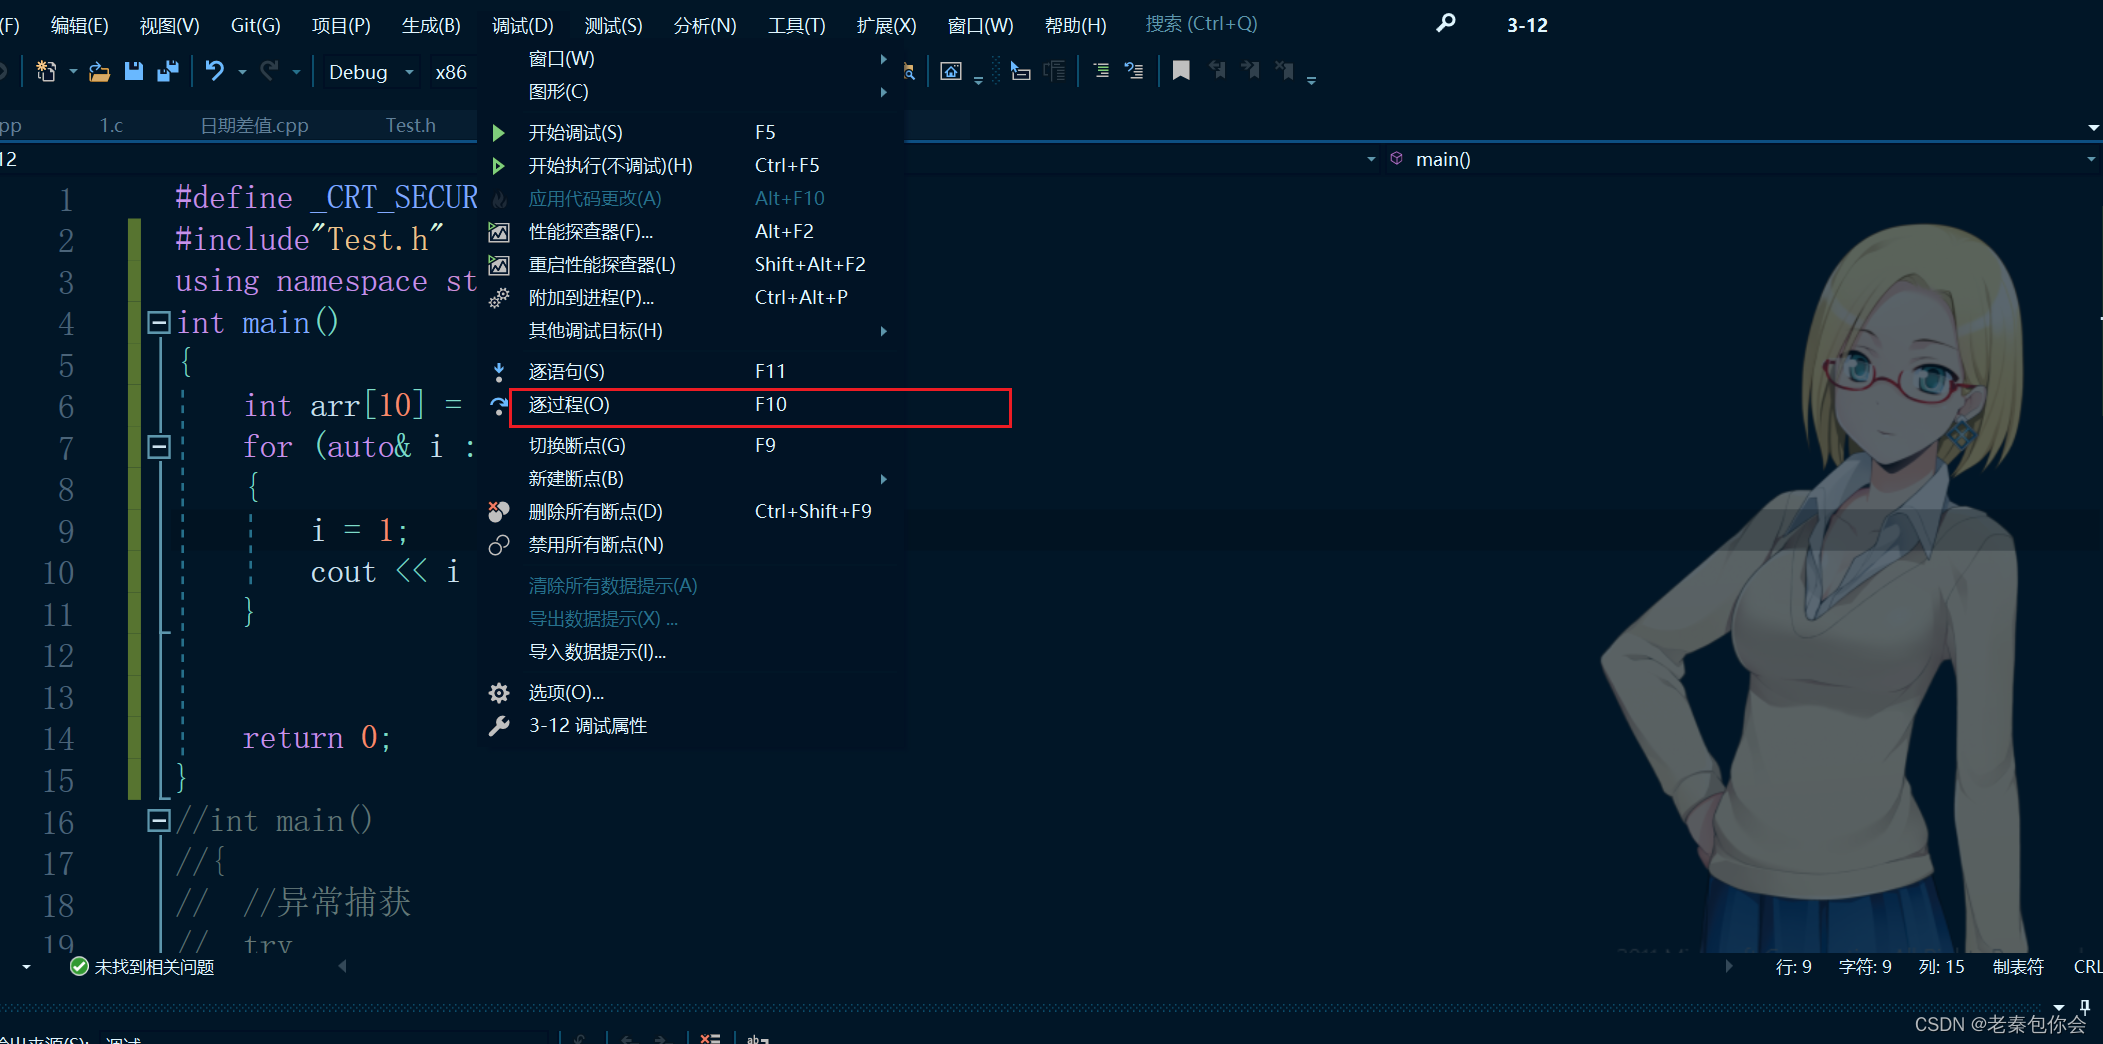The height and width of the screenshot is (1044, 2103).
Task: Click the green no-issues checkmark icon
Action: click(x=79, y=966)
